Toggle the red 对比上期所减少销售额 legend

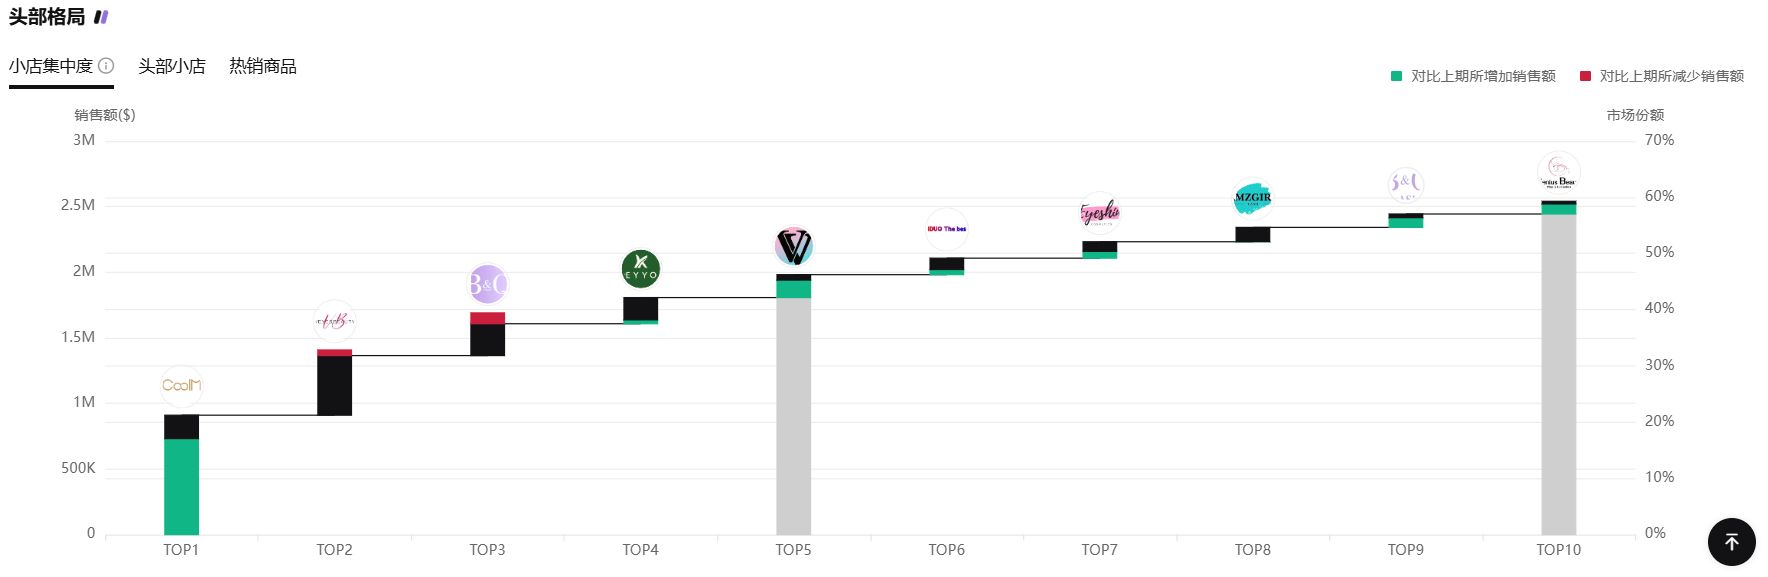[1662, 76]
